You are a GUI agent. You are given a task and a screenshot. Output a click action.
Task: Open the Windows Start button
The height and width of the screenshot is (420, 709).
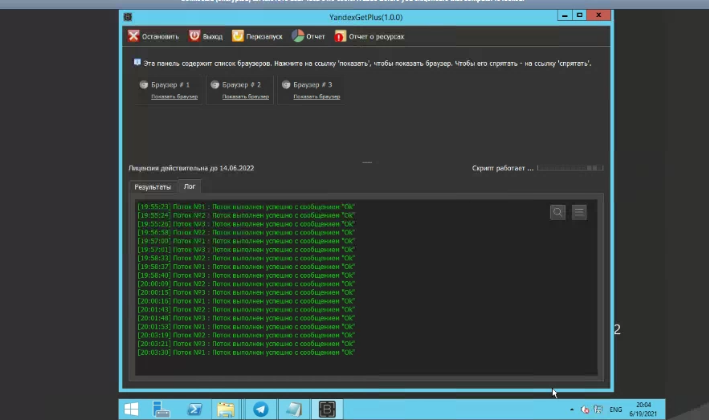point(131,410)
